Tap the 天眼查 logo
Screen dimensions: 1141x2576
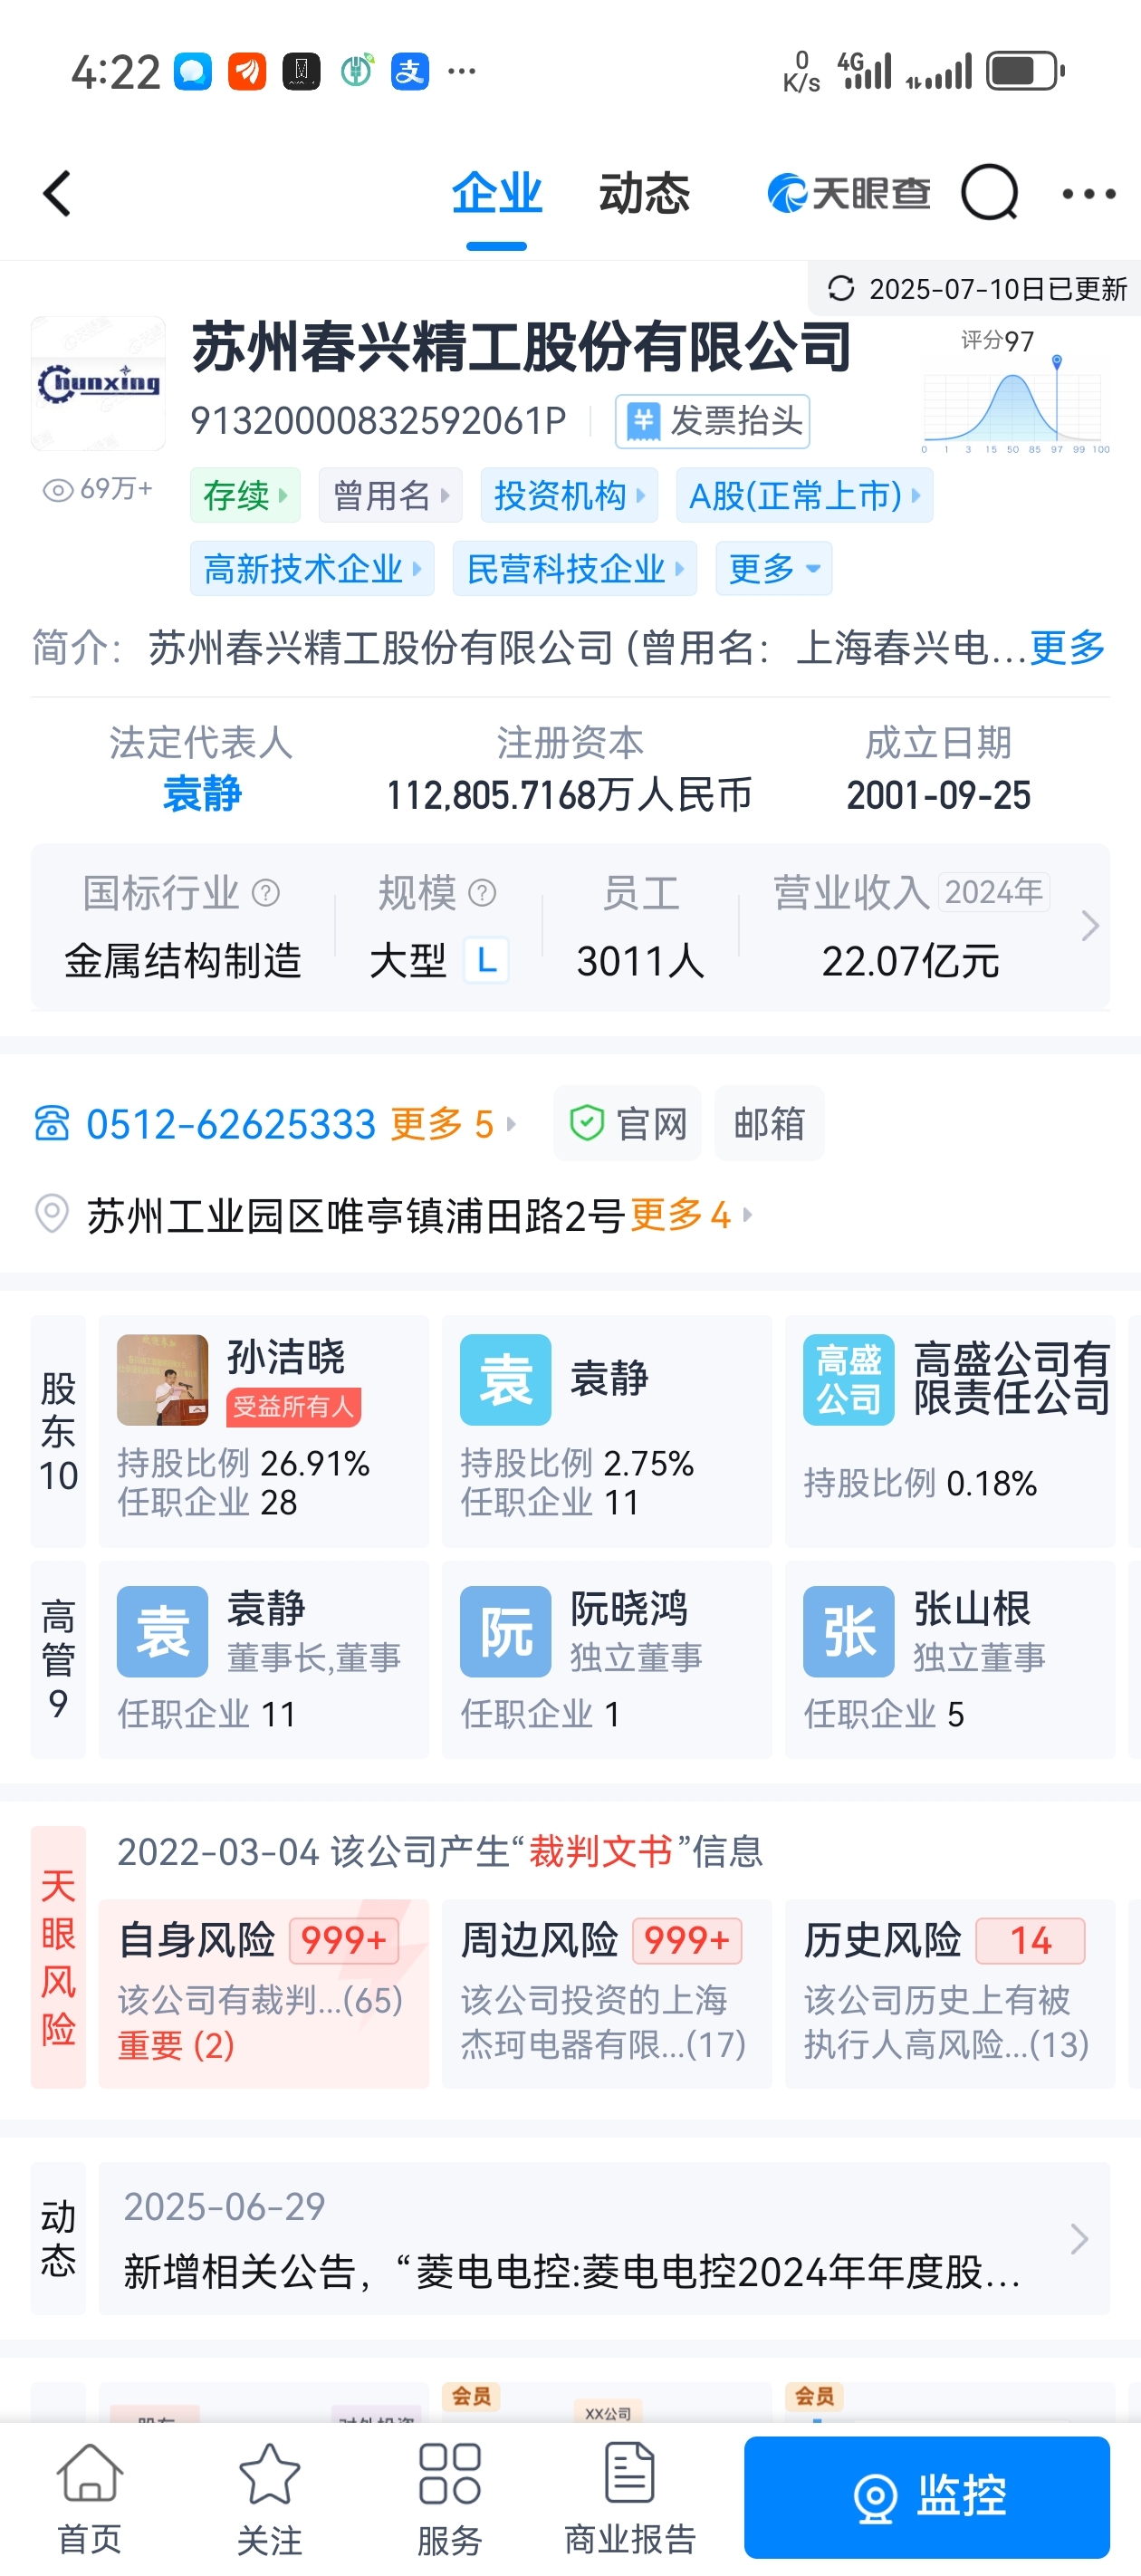pyautogui.click(x=848, y=193)
